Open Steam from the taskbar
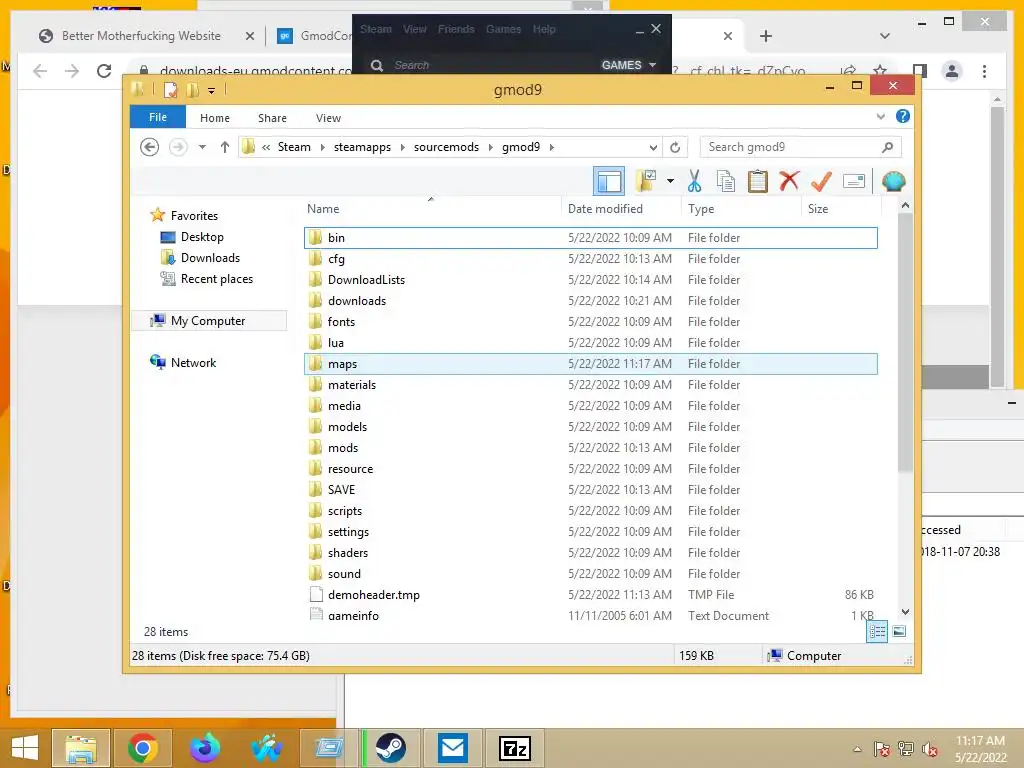This screenshot has width=1024, height=768. pos(391,748)
